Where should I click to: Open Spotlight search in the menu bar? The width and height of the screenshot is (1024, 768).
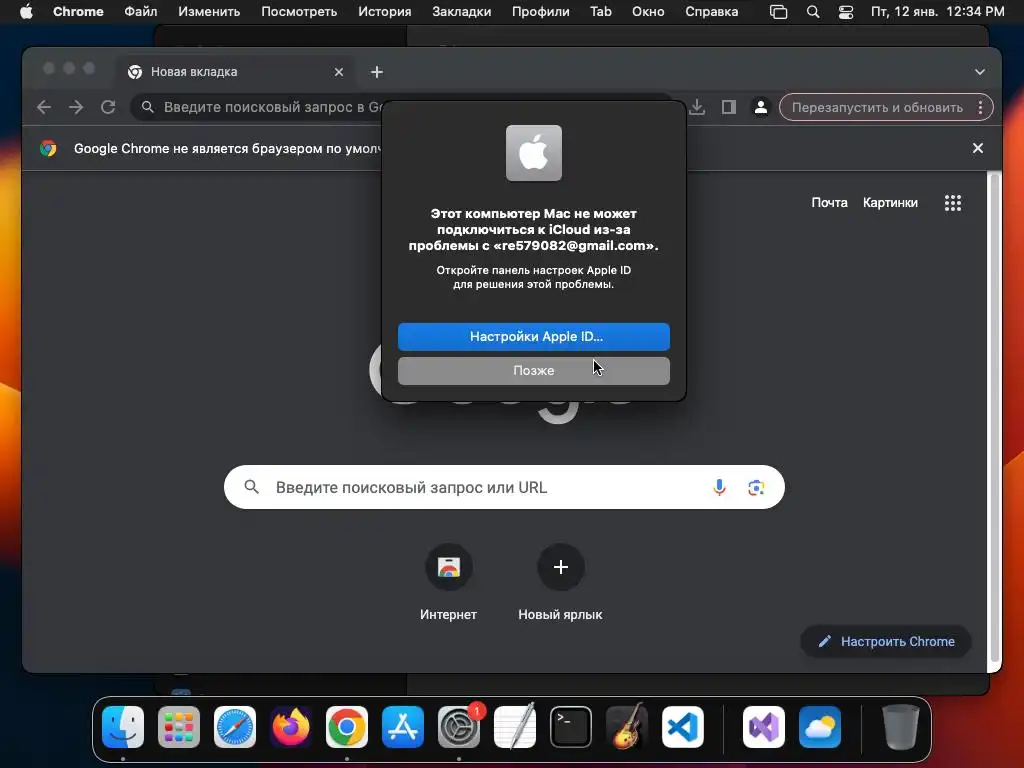pos(813,12)
